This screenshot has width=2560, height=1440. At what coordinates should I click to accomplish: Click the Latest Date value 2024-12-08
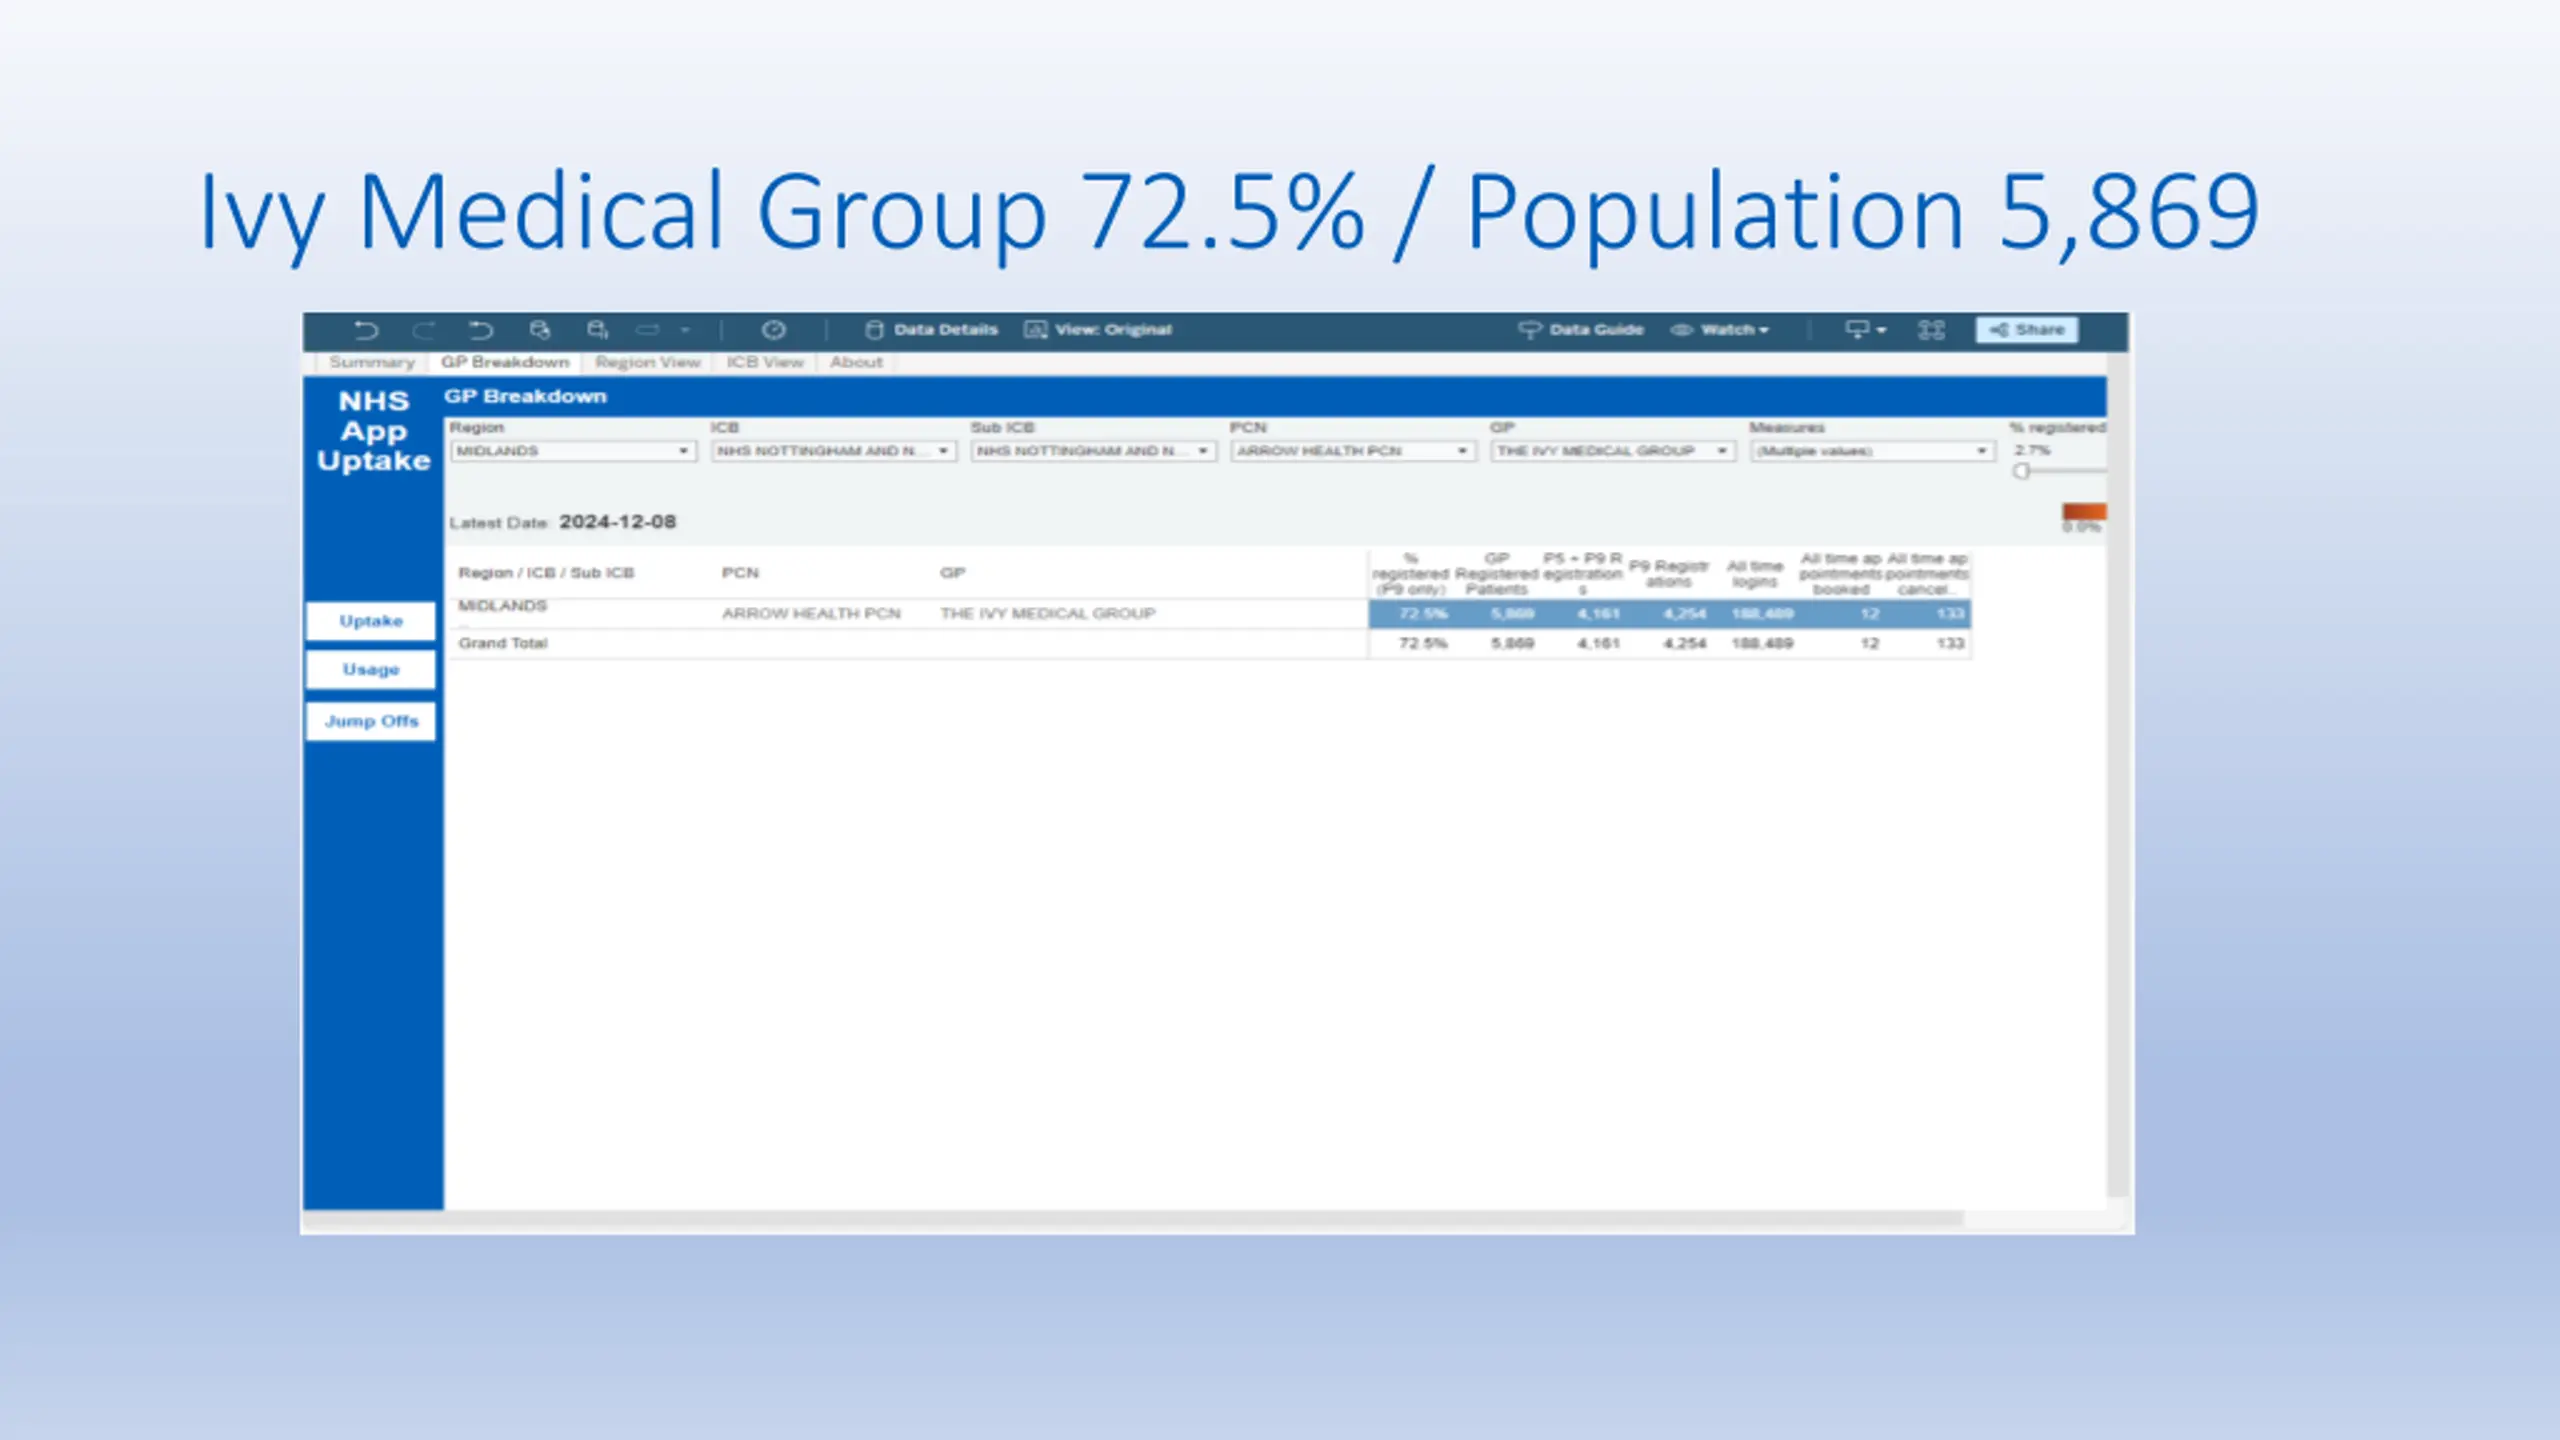point(617,522)
